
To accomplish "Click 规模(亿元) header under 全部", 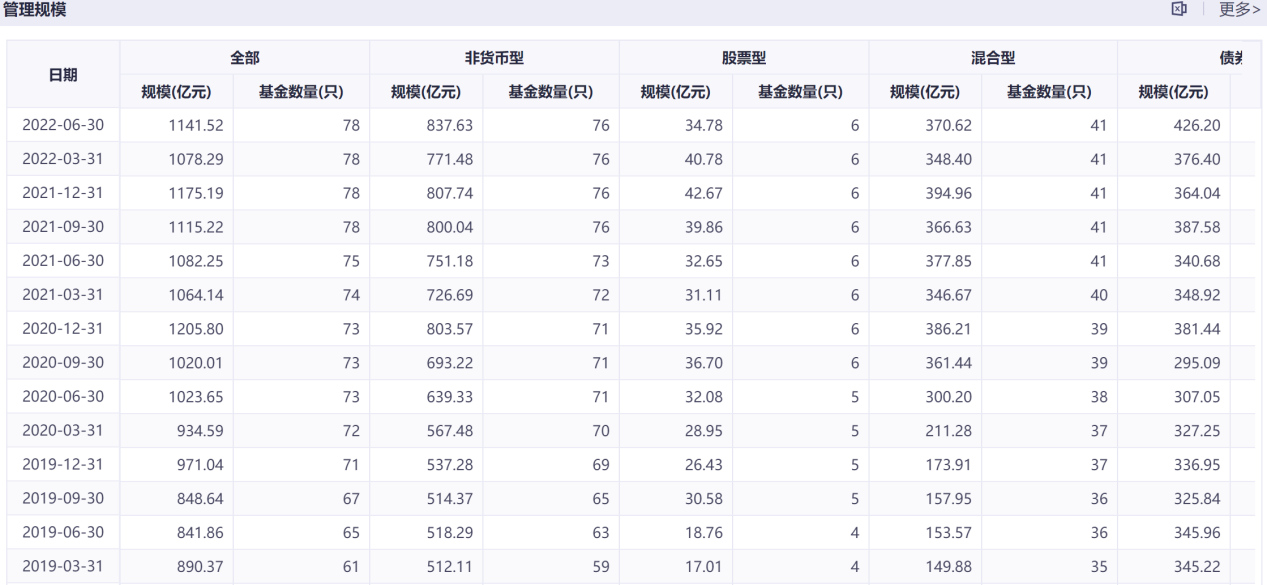I will [176, 93].
